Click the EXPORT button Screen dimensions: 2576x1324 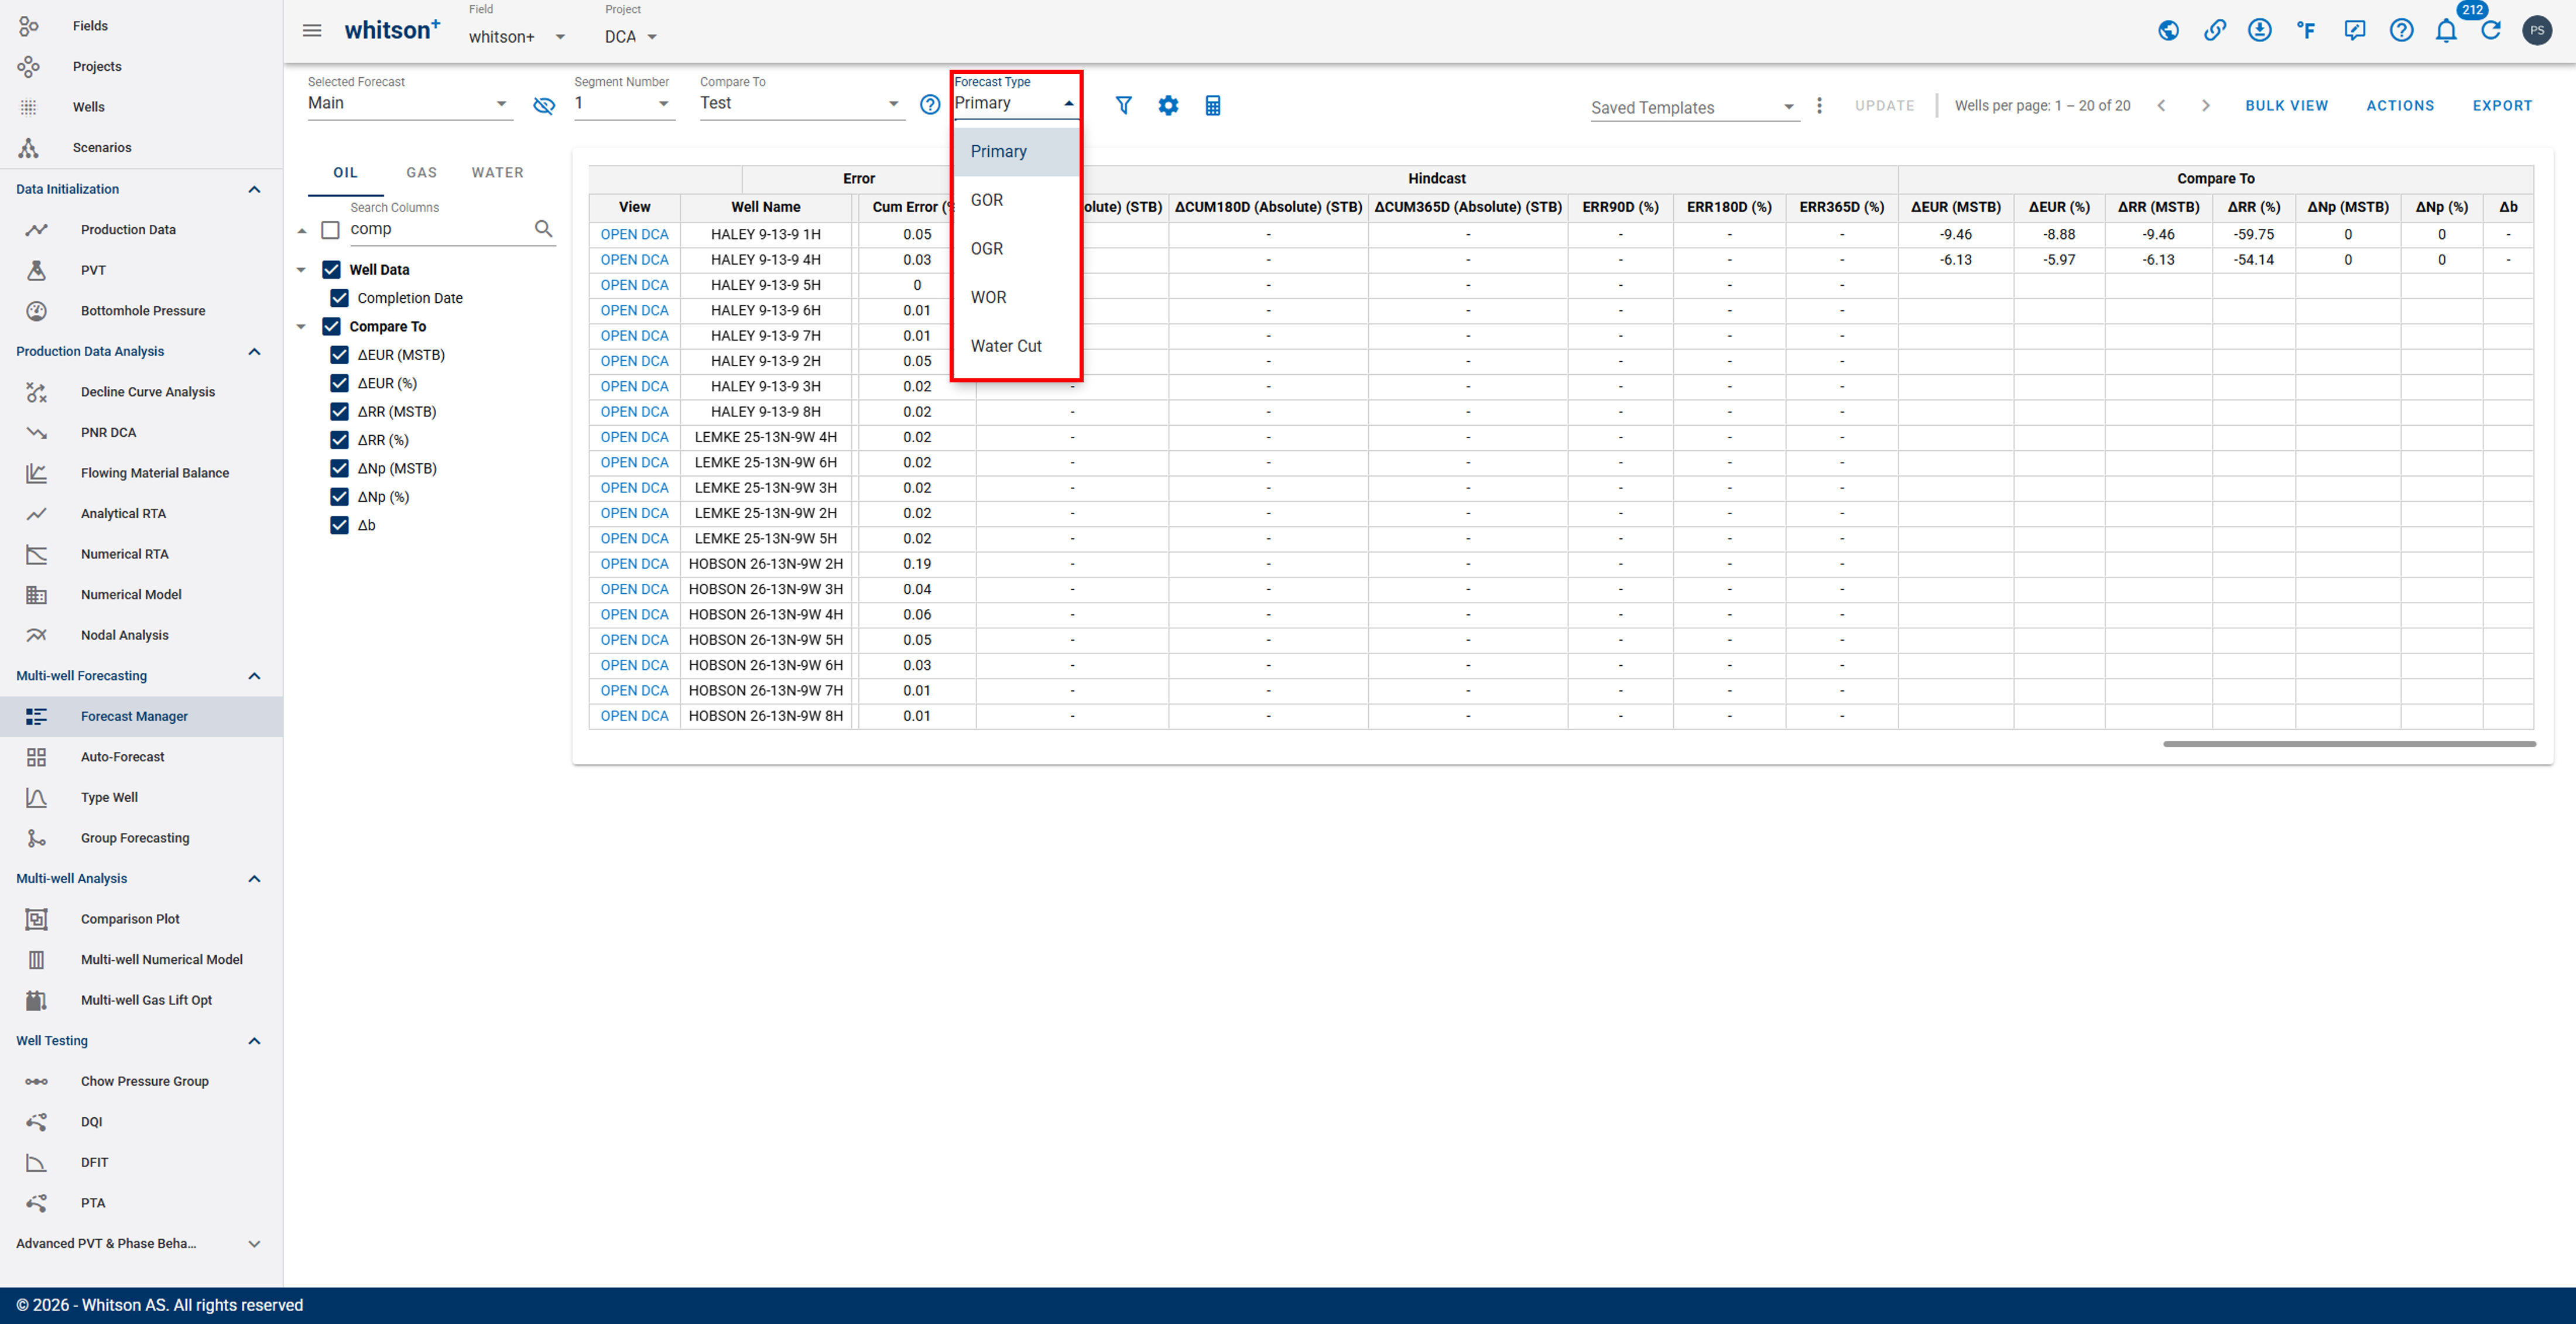tap(2502, 105)
